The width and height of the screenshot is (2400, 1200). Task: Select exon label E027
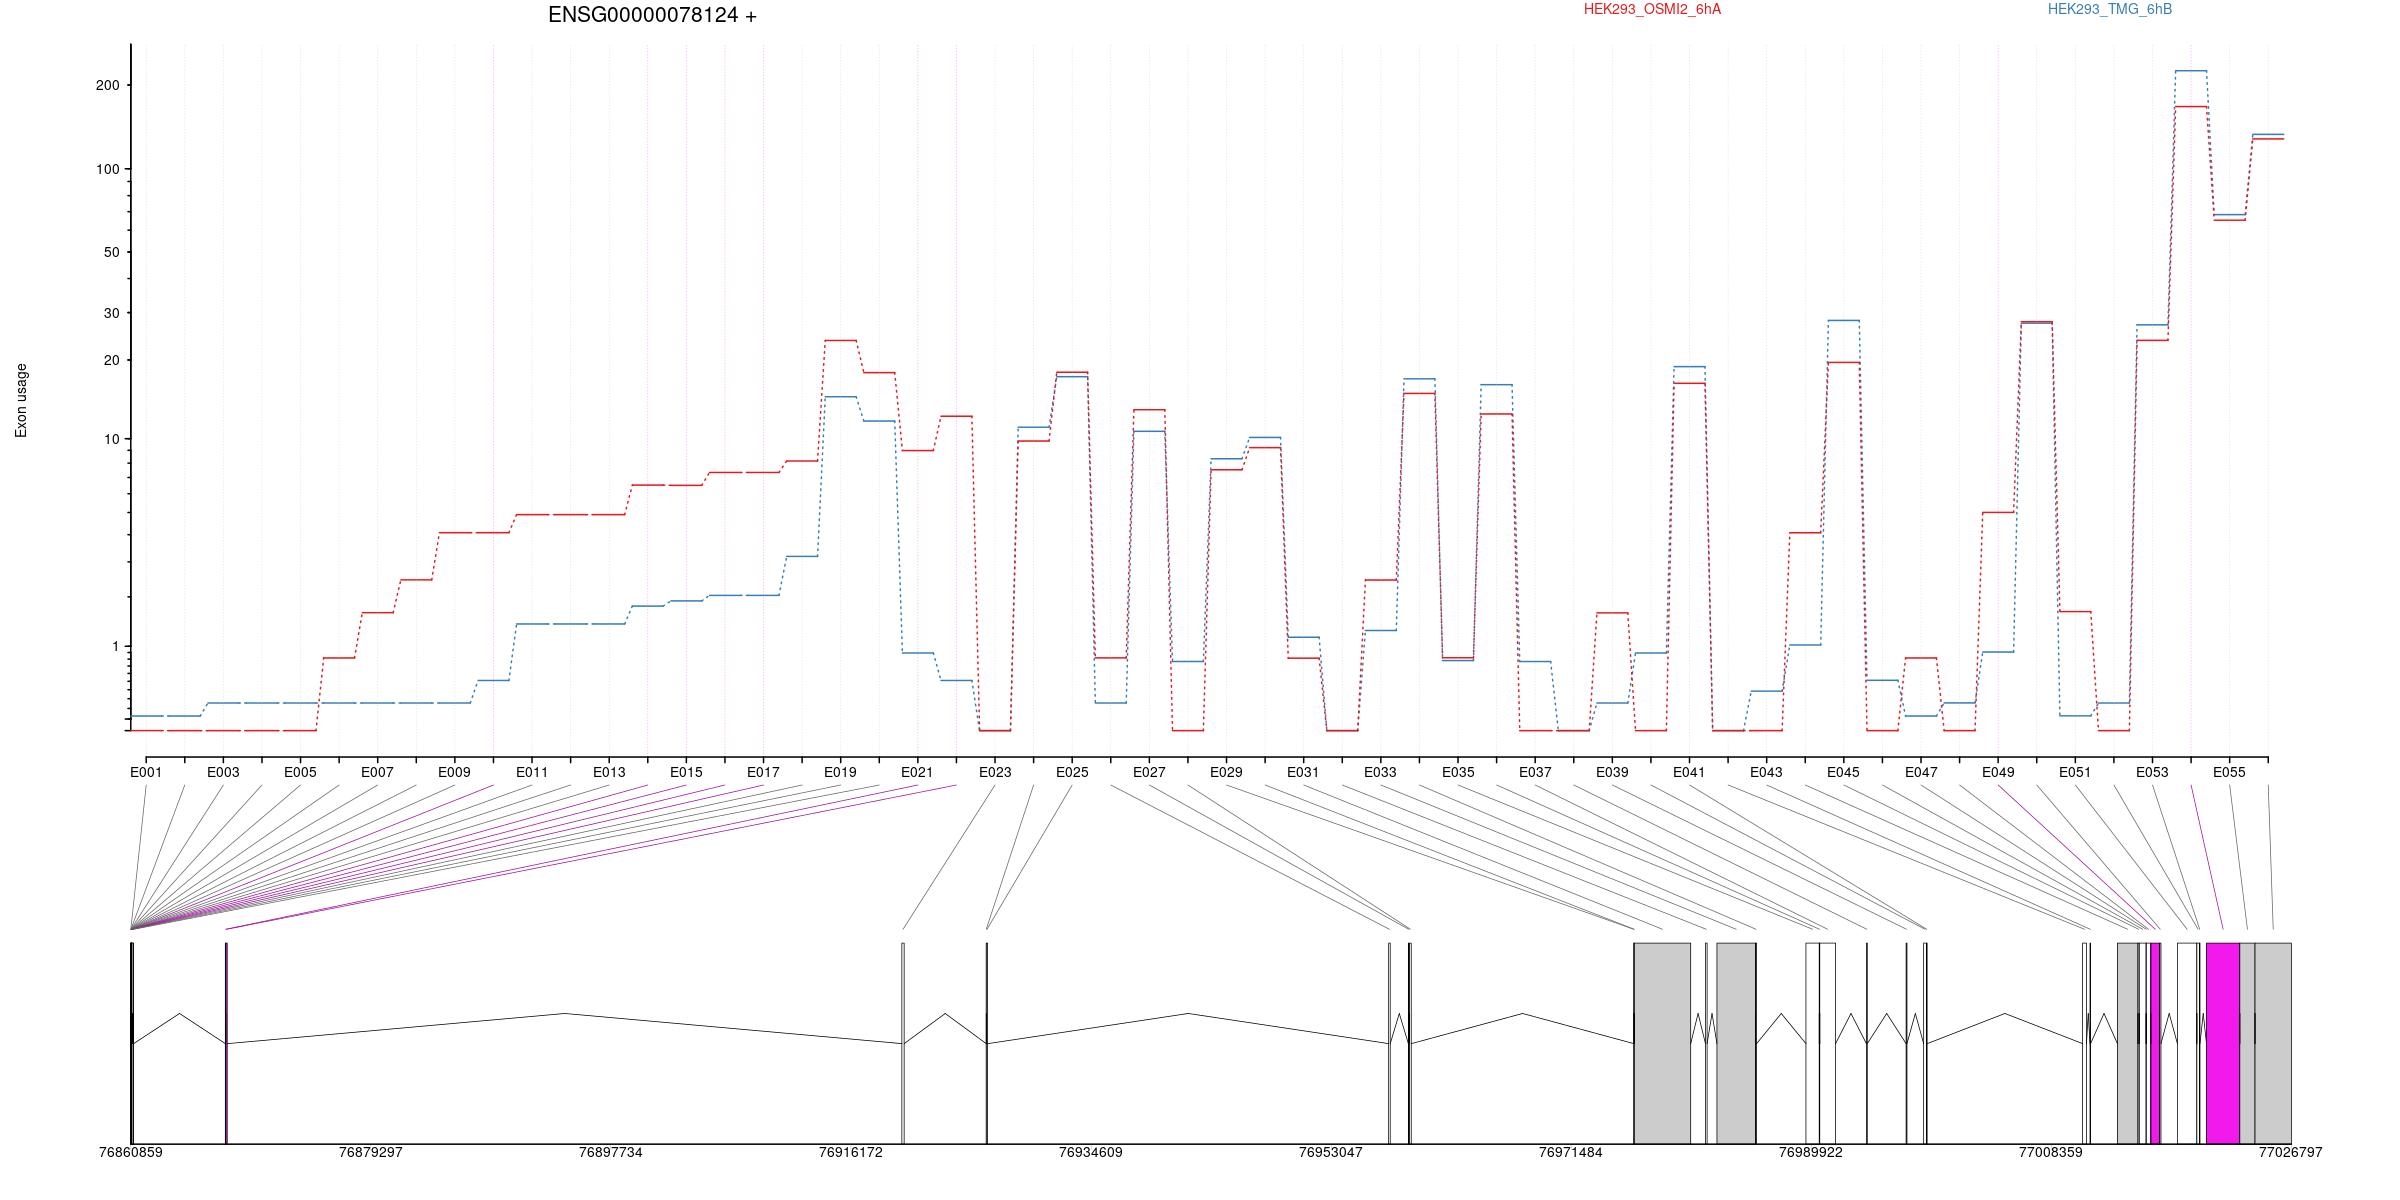click(x=1149, y=772)
